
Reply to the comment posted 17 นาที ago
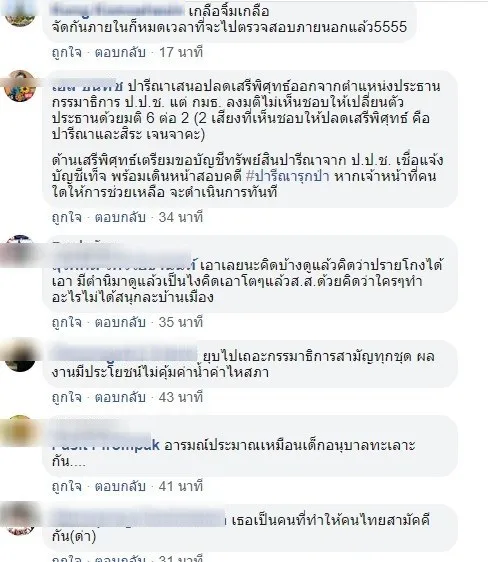[120, 52]
